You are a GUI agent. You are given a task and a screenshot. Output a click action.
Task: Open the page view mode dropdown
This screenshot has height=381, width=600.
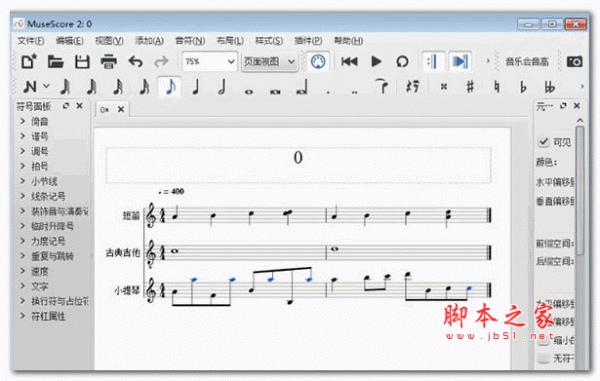[269, 62]
